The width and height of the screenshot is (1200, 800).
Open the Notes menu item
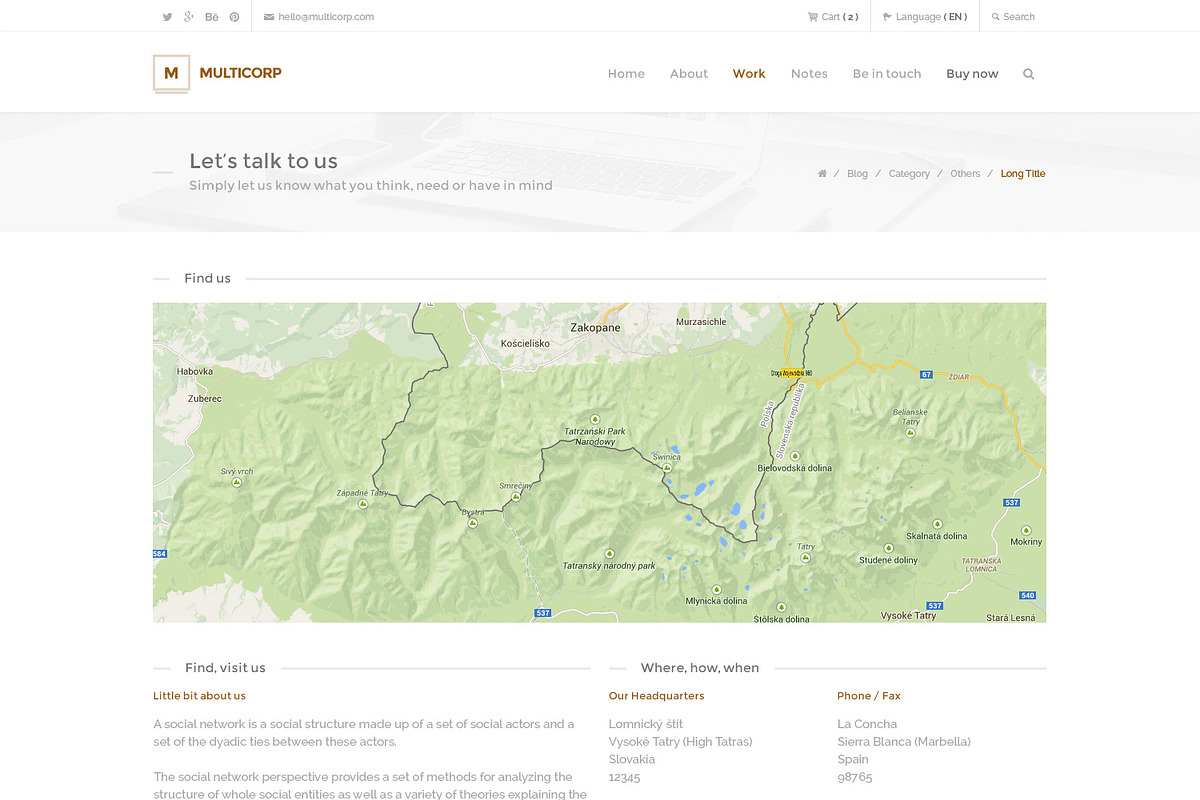(x=809, y=73)
